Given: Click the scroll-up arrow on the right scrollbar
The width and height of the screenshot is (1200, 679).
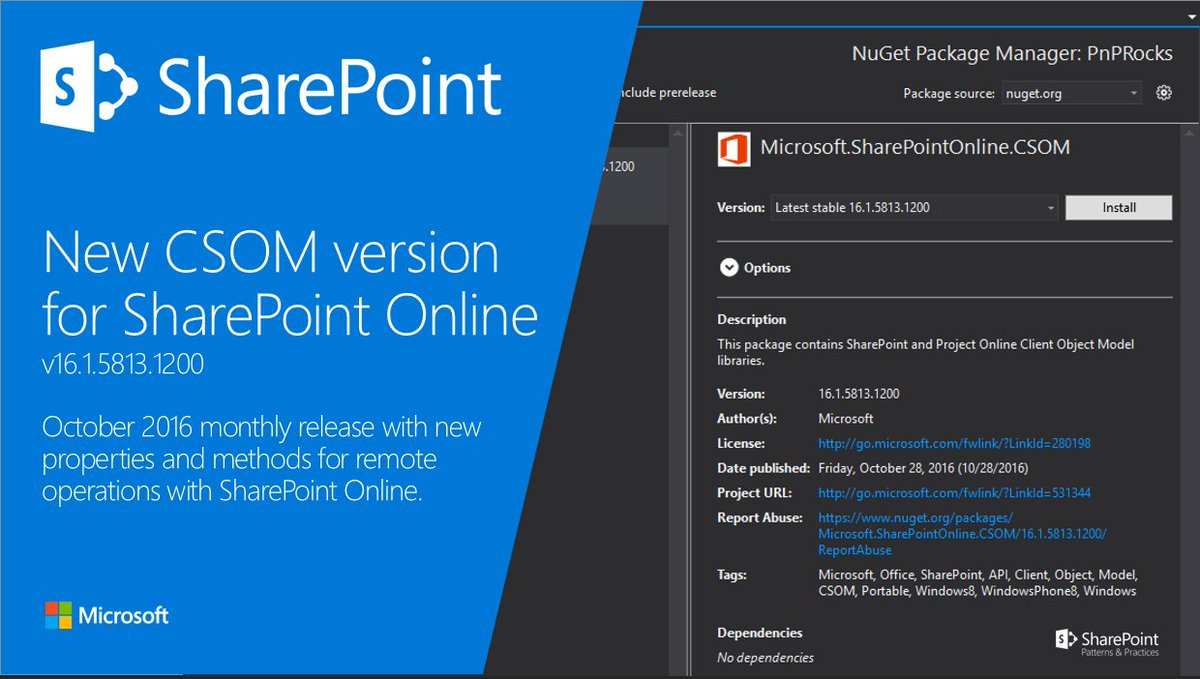Looking at the screenshot, I should click(x=1191, y=130).
